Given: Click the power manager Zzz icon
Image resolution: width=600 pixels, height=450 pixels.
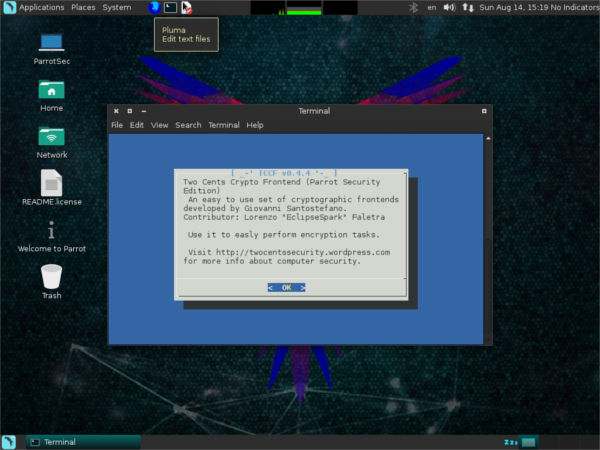Looking at the screenshot, I should 511,442.
